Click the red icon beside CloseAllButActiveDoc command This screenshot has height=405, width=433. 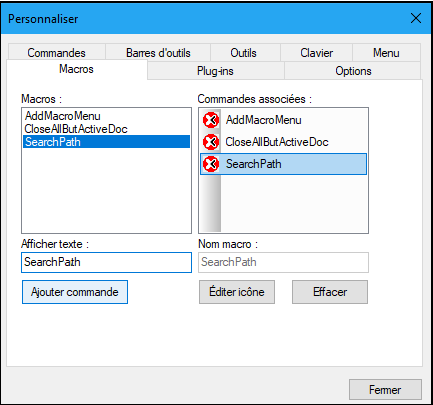211,142
